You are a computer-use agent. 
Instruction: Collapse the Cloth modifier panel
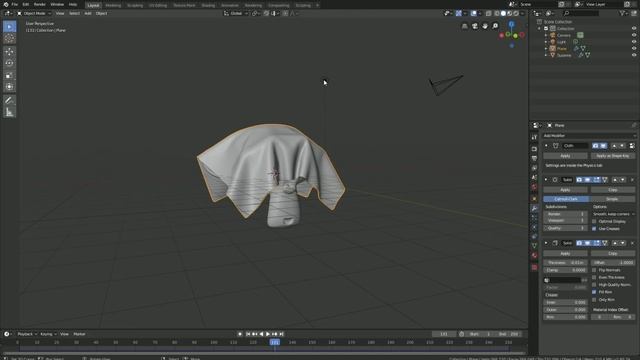(x=546, y=146)
